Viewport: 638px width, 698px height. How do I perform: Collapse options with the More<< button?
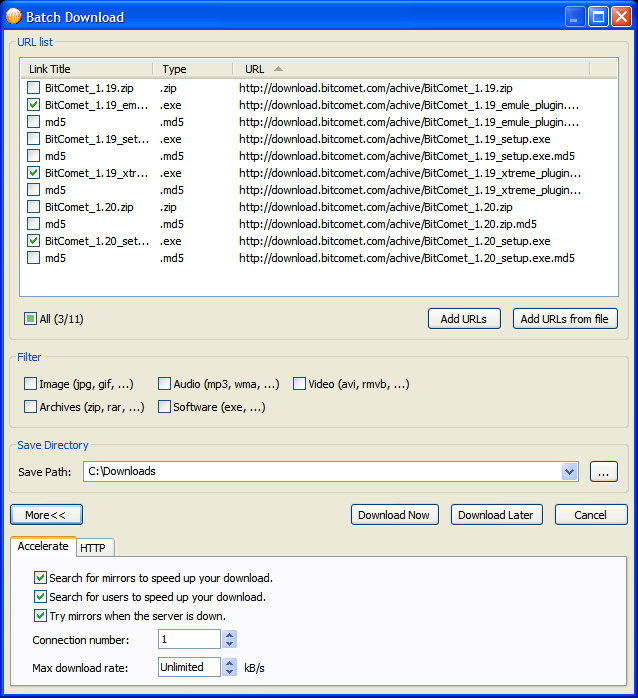click(x=46, y=515)
